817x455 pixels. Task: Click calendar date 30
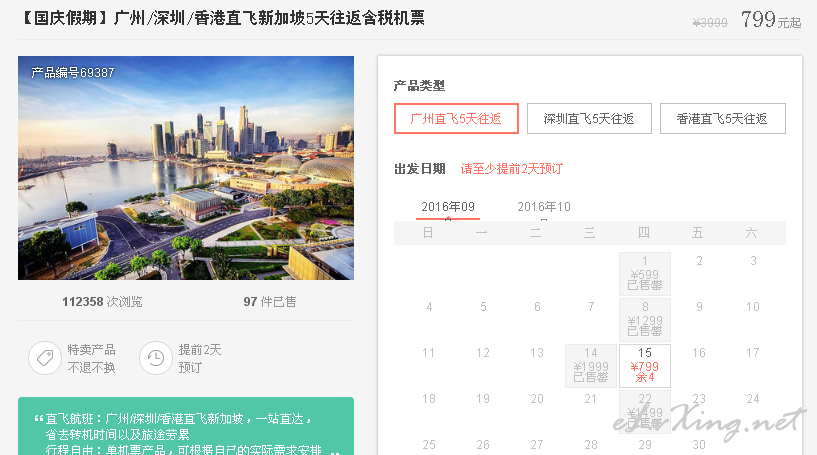[699, 445]
